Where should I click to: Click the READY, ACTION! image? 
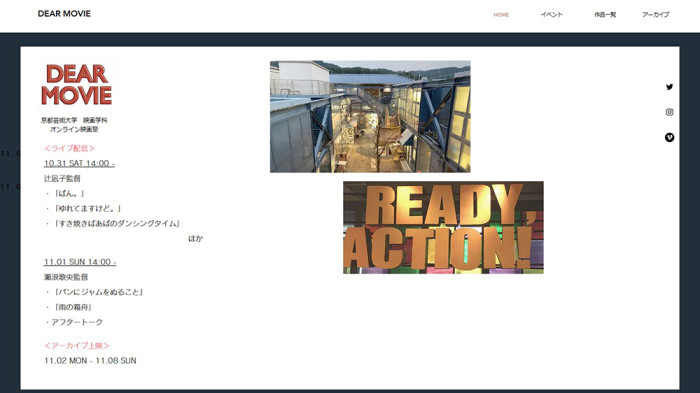tap(443, 227)
